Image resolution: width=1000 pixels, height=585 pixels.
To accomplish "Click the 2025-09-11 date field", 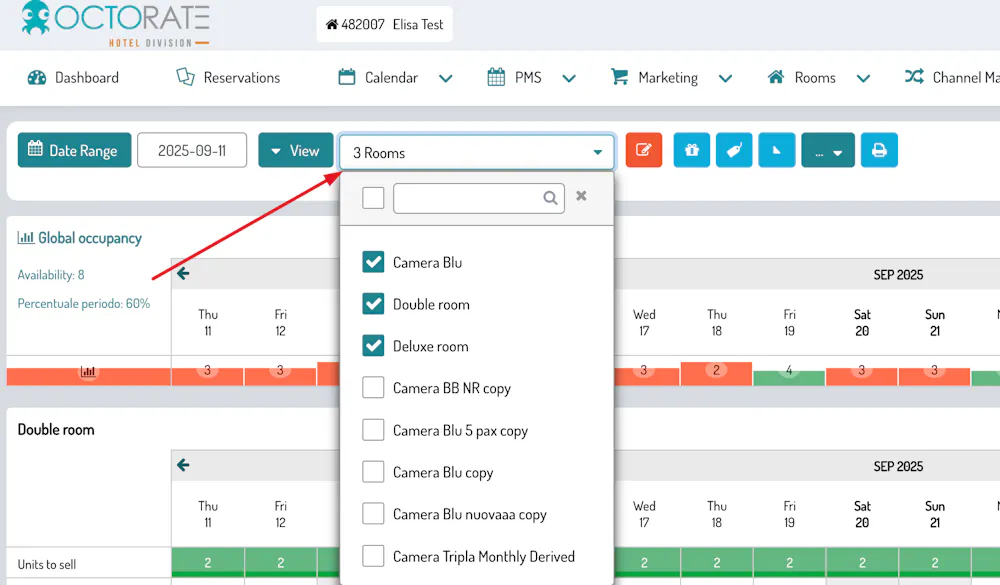I will (192, 150).
